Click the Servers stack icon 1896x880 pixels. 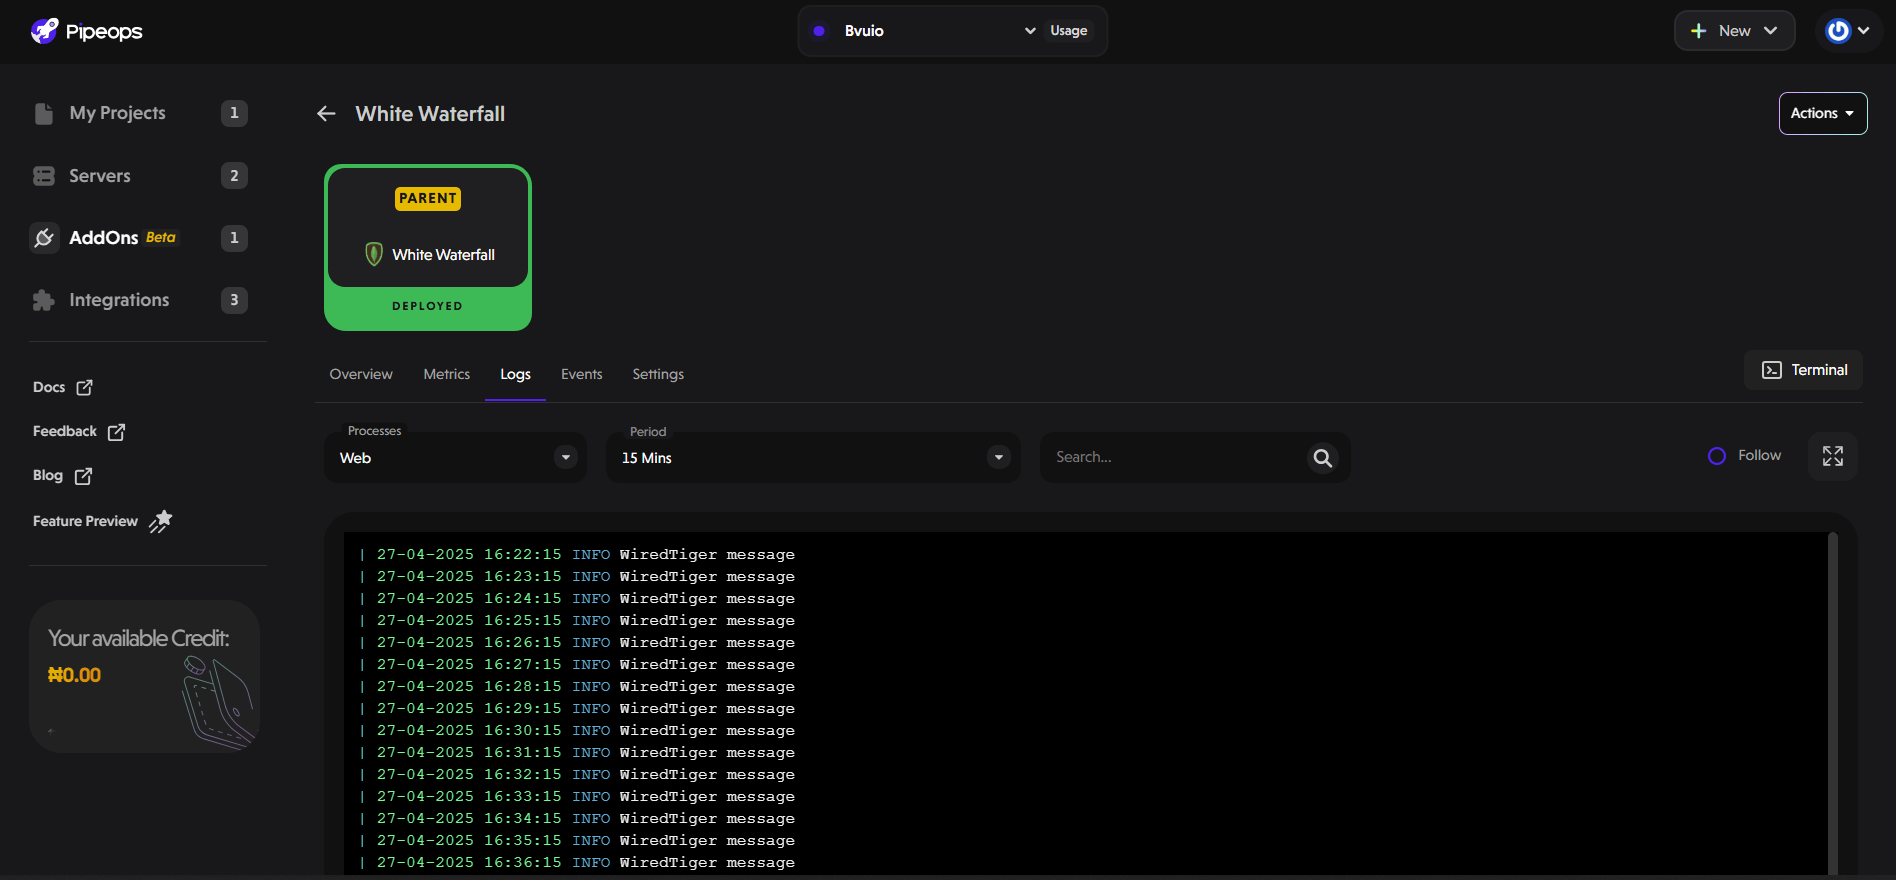[44, 176]
